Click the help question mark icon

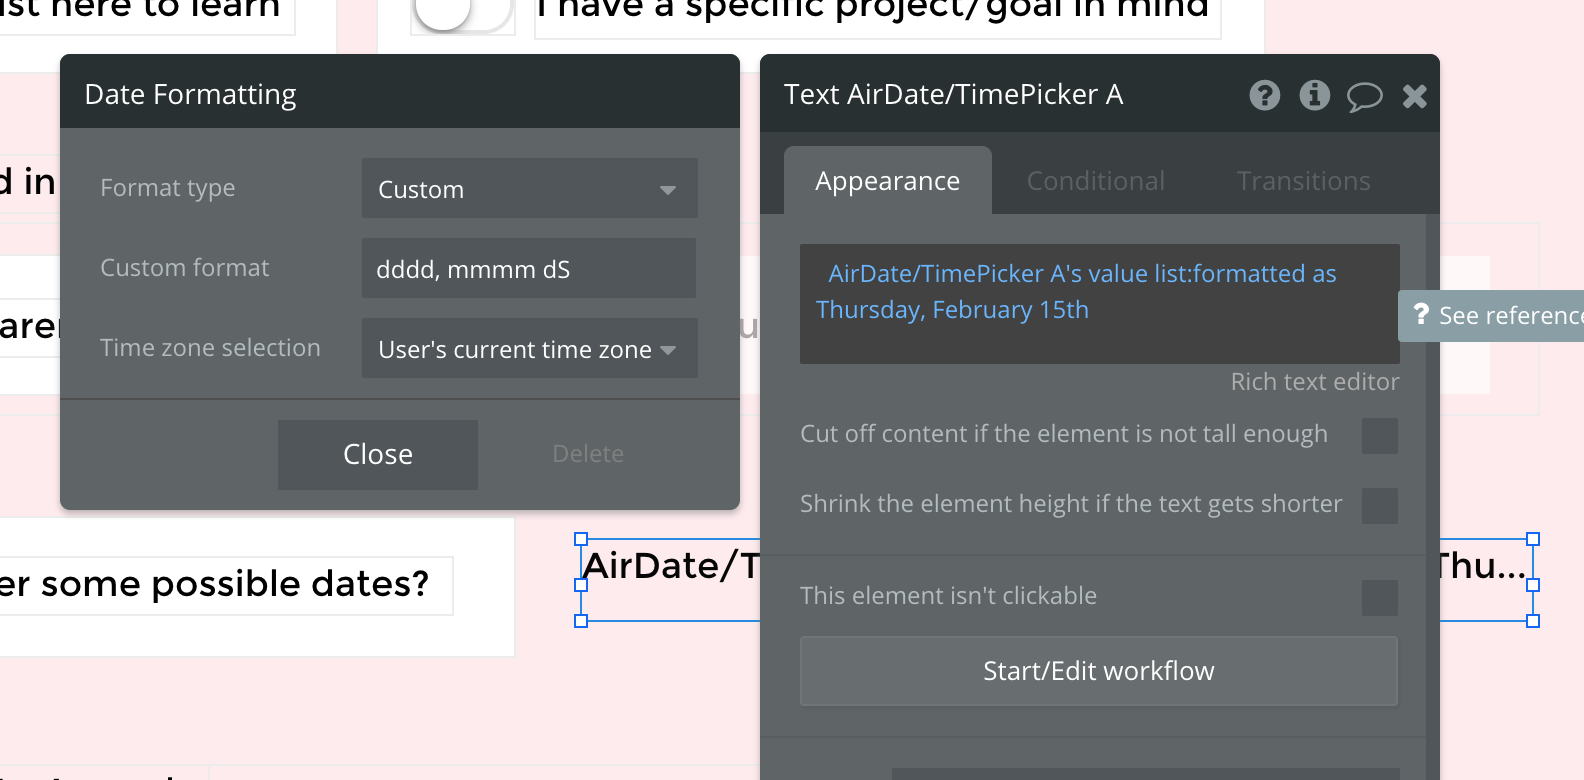(x=1264, y=95)
